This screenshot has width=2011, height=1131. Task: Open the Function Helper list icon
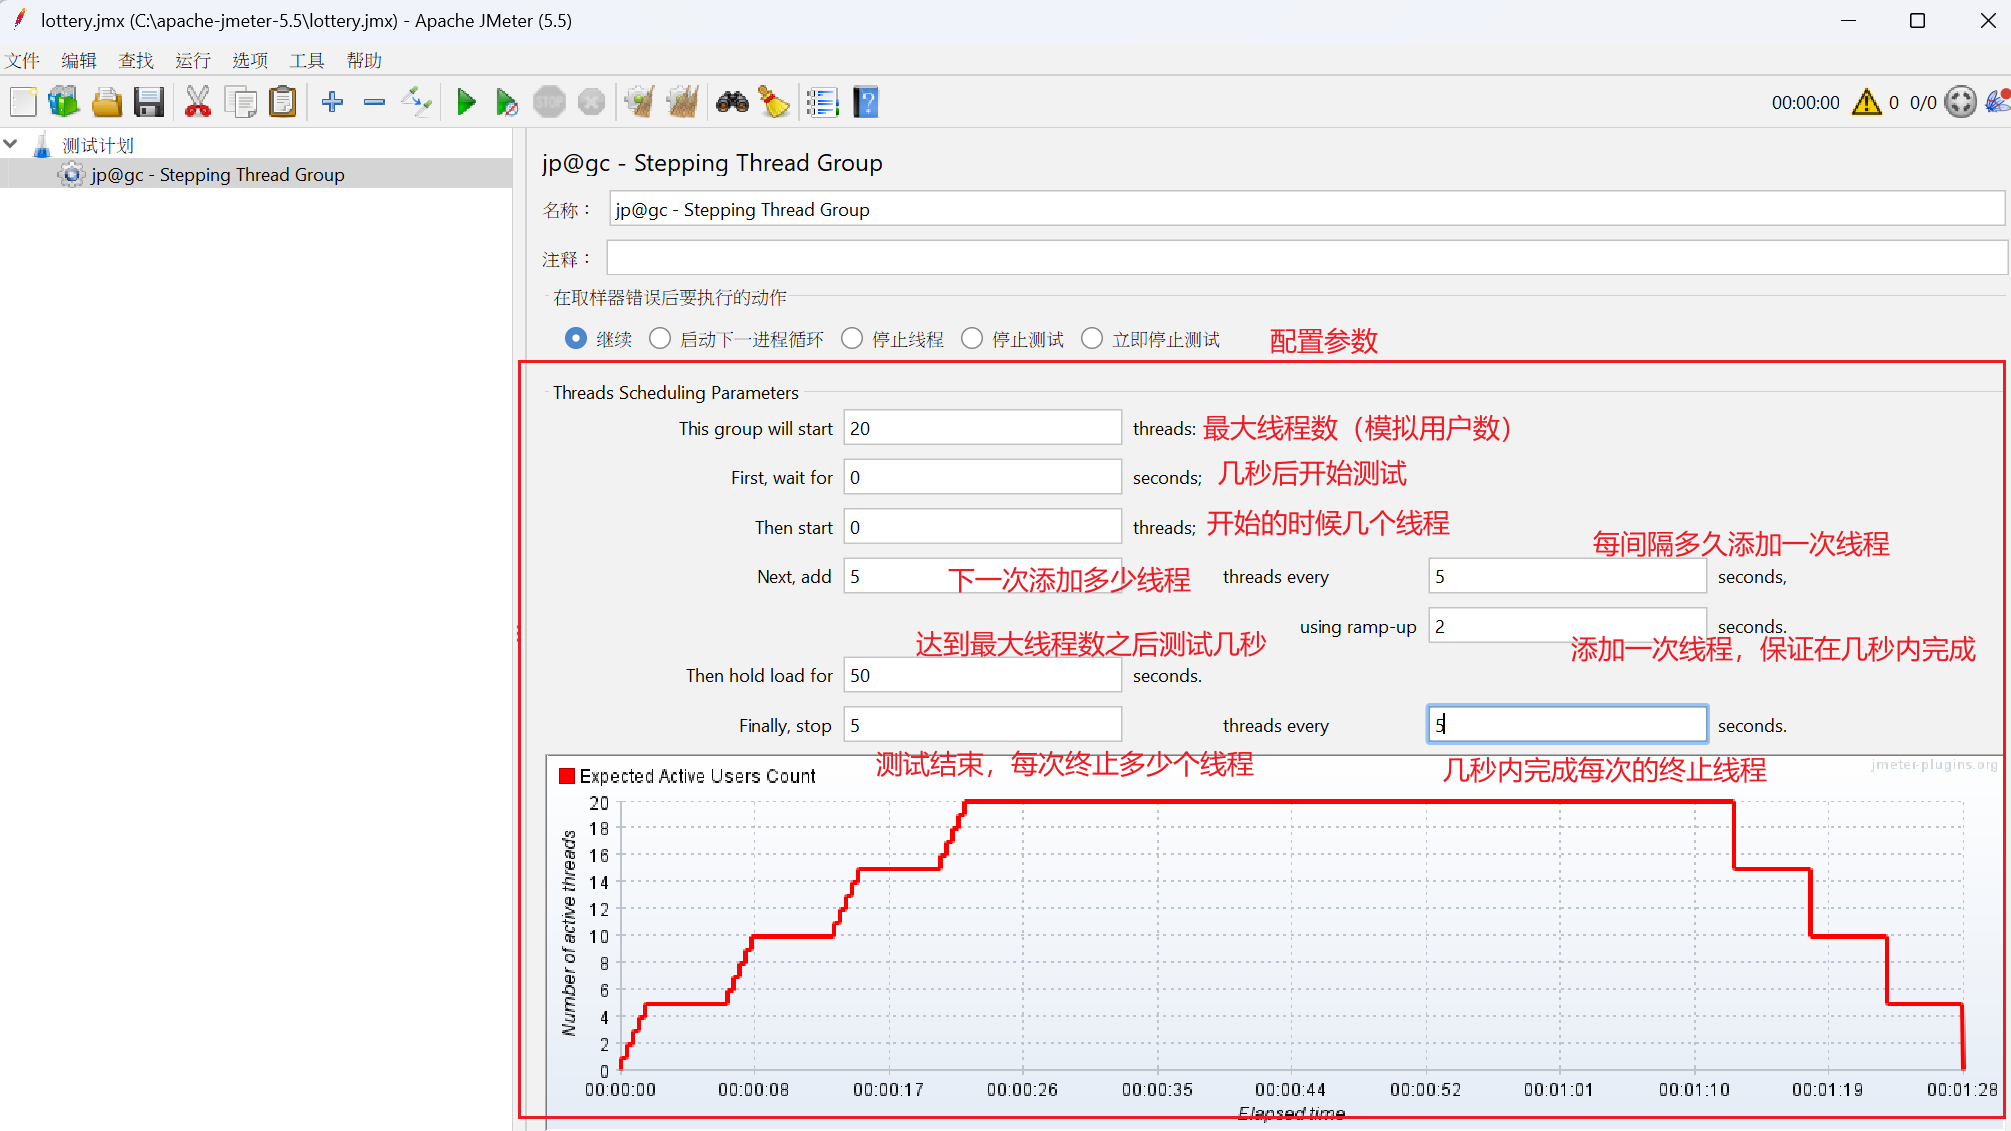click(x=822, y=102)
